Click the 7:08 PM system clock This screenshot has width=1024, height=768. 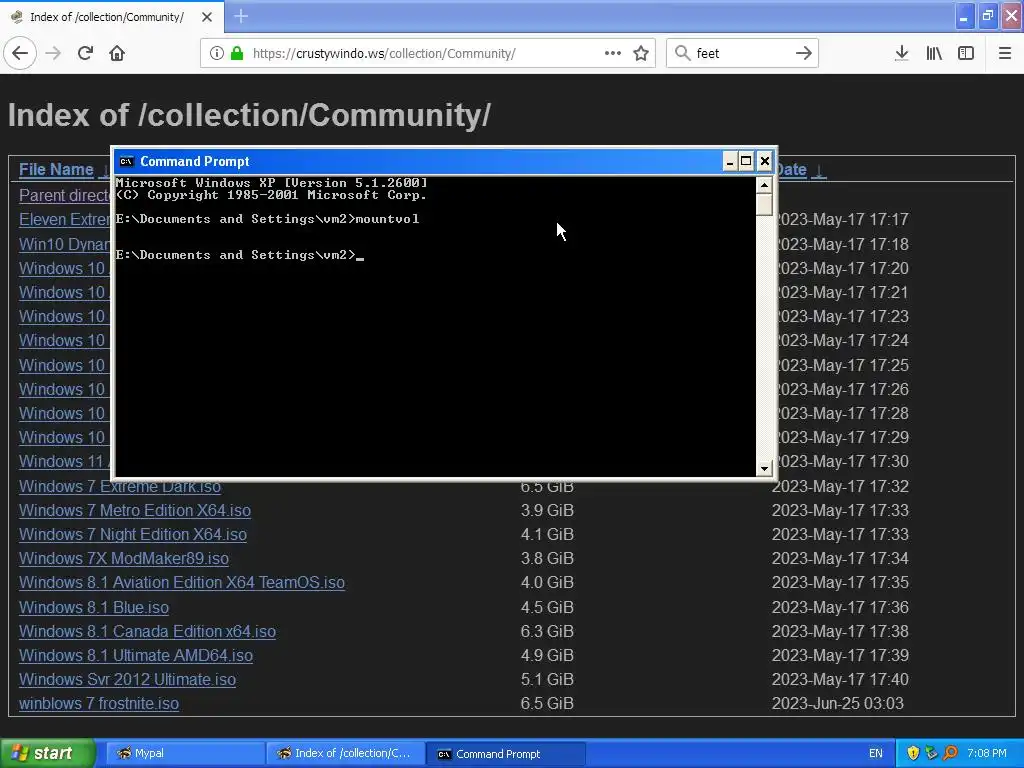coord(987,754)
